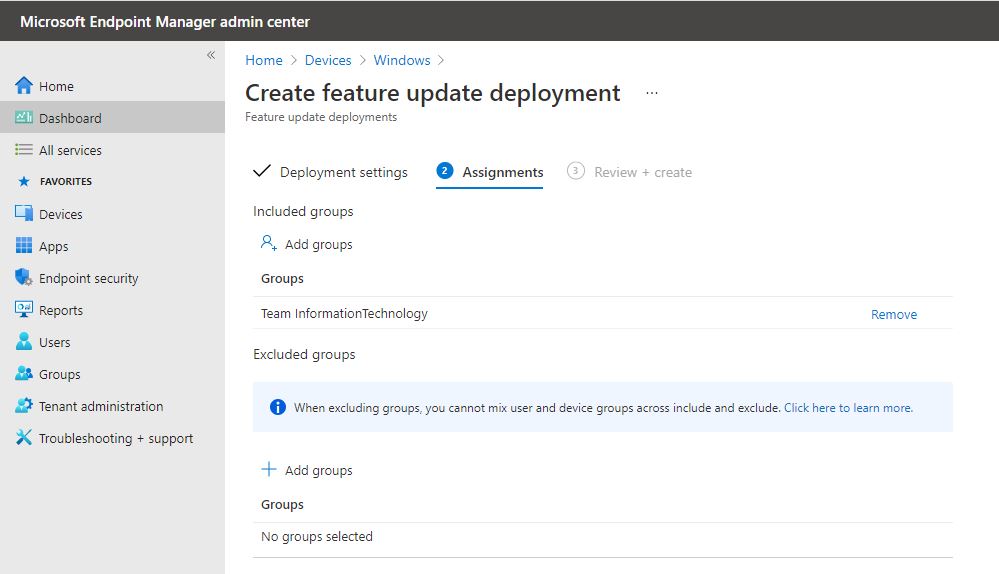999x574 pixels.
Task: Click the Reports icon in sidebar
Action: (24, 309)
